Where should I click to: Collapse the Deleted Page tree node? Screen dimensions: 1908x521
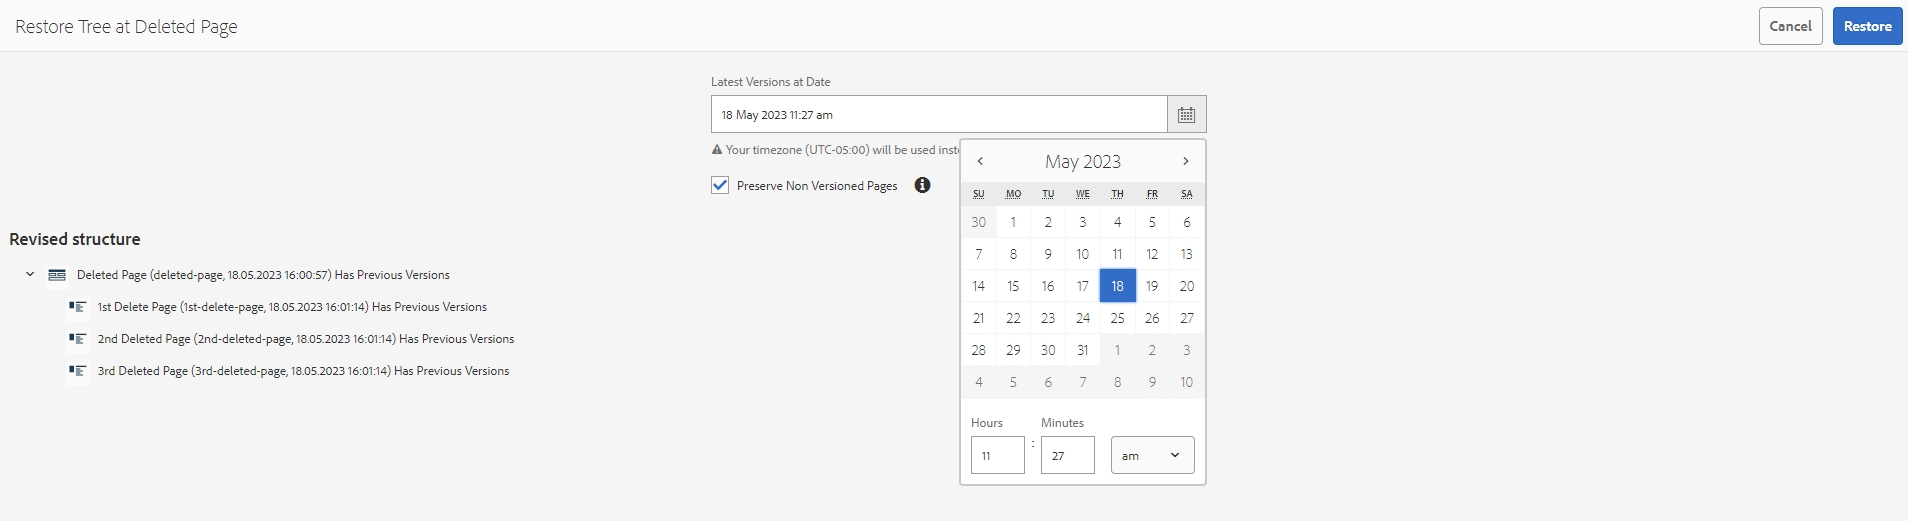pyautogui.click(x=30, y=274)
